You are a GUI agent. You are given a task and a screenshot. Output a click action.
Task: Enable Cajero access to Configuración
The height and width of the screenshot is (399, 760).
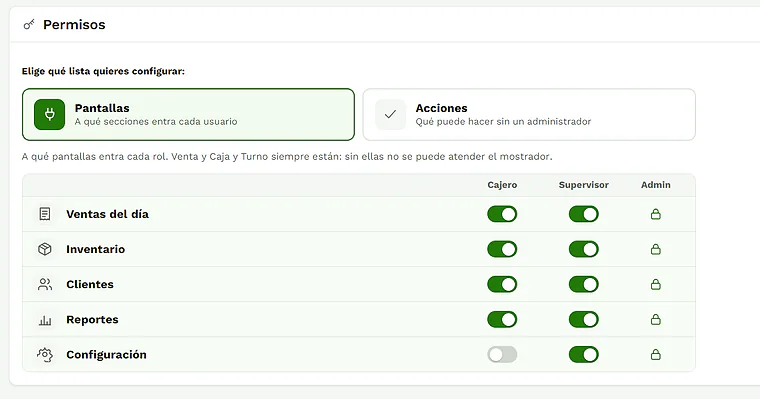[502, 354]
